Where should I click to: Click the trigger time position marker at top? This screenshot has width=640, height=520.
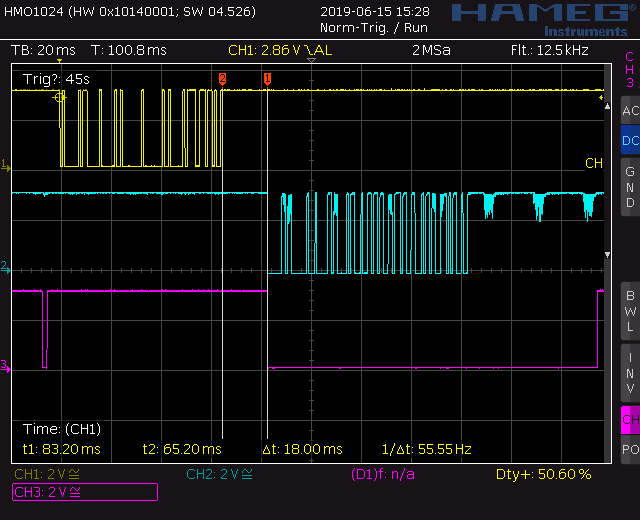(59, 63)
